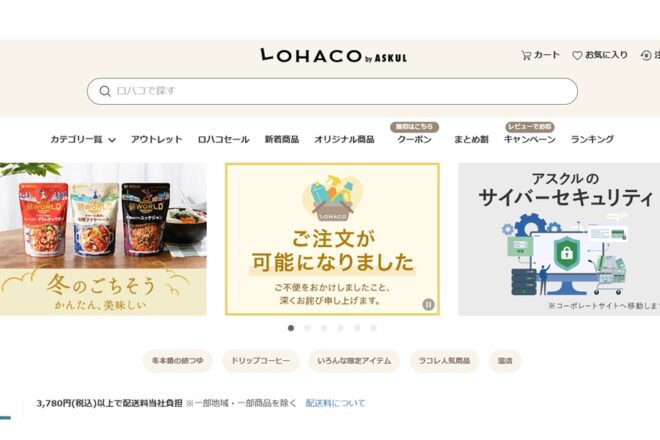
Task: Open the 配送料について link
Action: [x=335, y=403]
